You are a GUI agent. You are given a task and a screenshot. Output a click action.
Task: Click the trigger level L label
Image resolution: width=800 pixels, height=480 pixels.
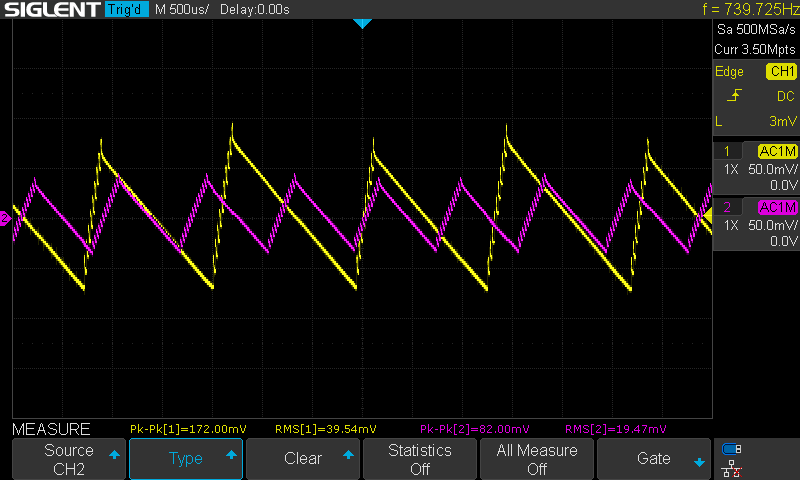(x=718, y=121)
